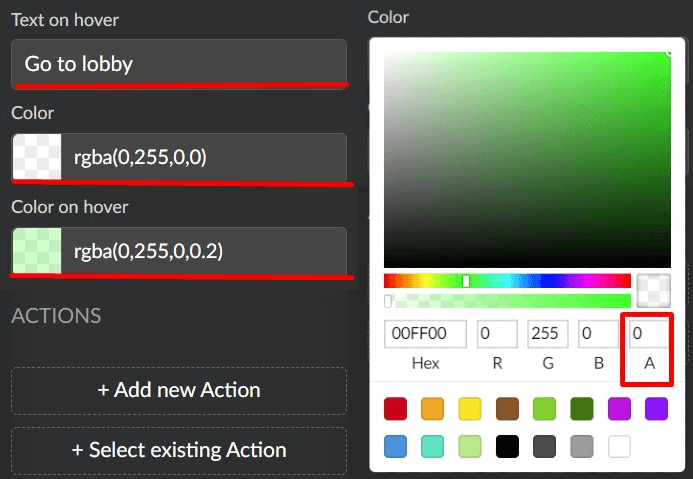The image size is (693, 479).
Task: Click the rgba(0,255,0,0.2) hover color value field
Action: click(204, 251)
